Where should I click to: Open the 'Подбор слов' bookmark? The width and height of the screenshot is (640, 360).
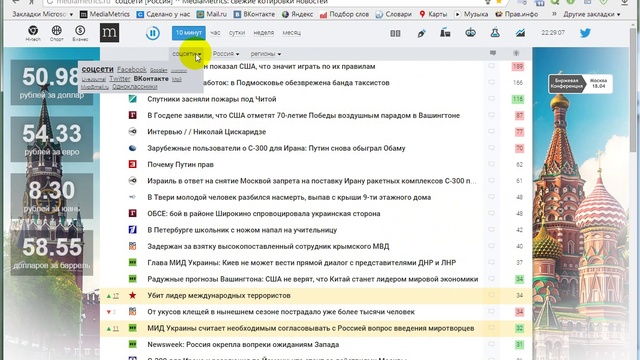click(x=344, y=14)
